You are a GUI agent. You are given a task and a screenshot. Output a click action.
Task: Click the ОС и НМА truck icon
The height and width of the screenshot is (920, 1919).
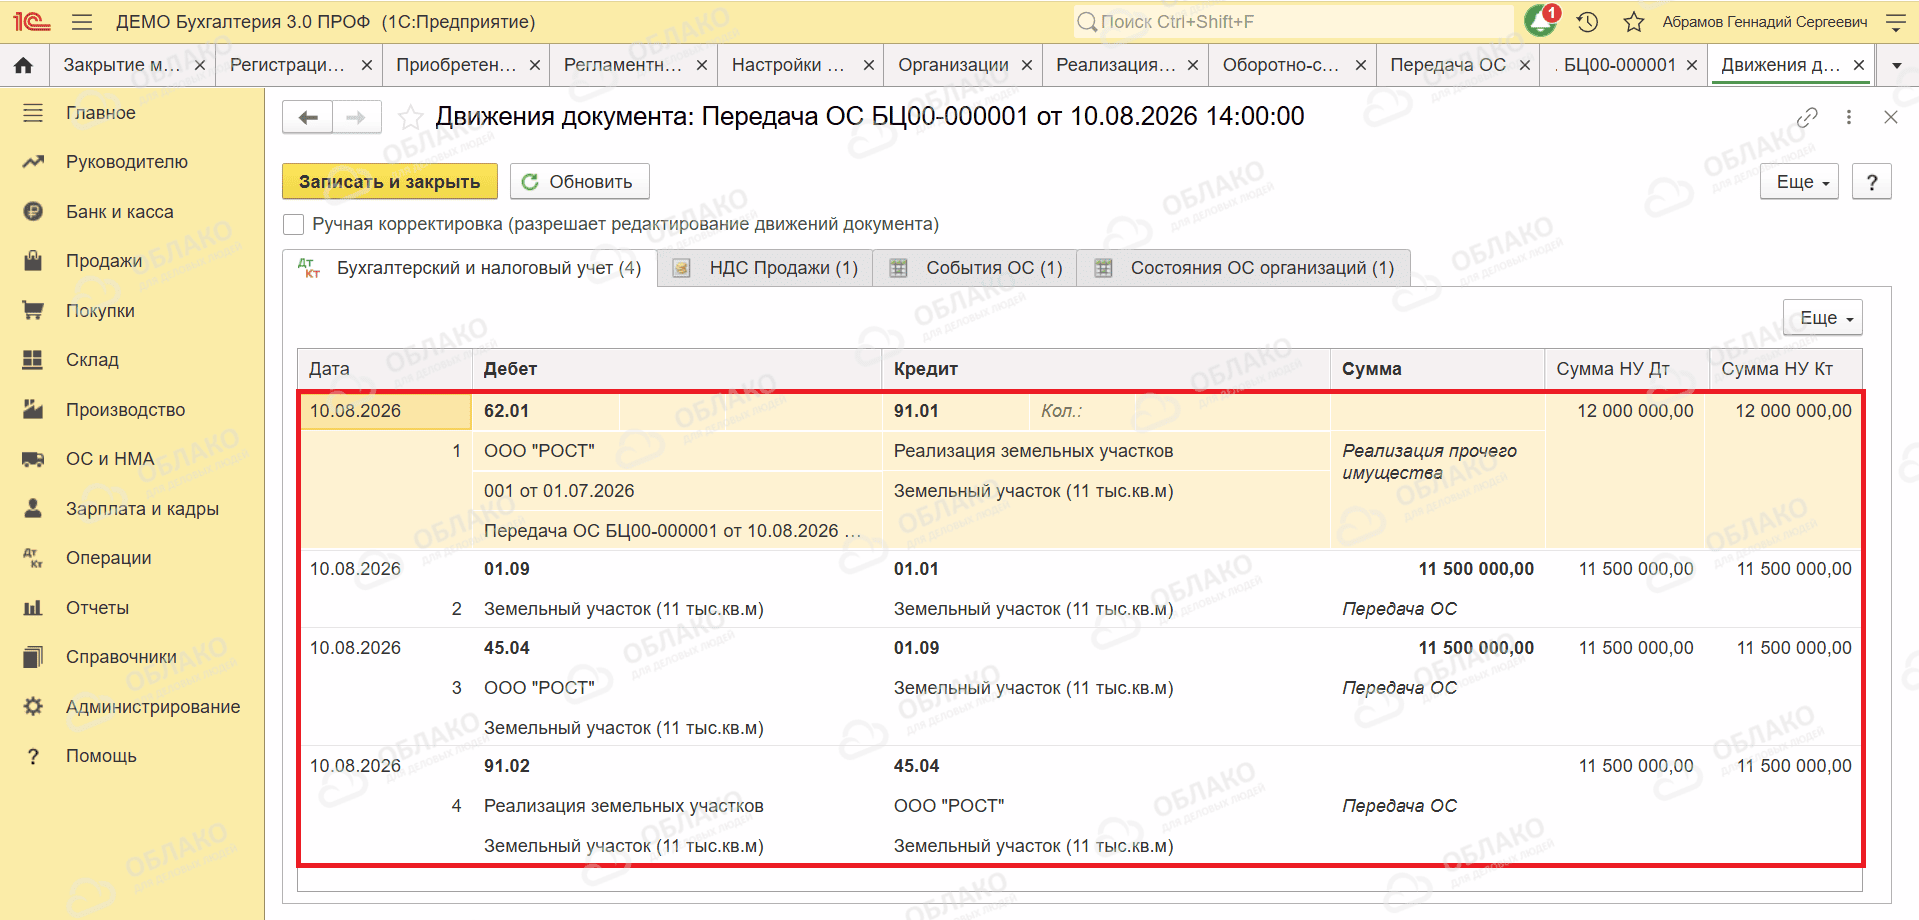coord(33,459)
